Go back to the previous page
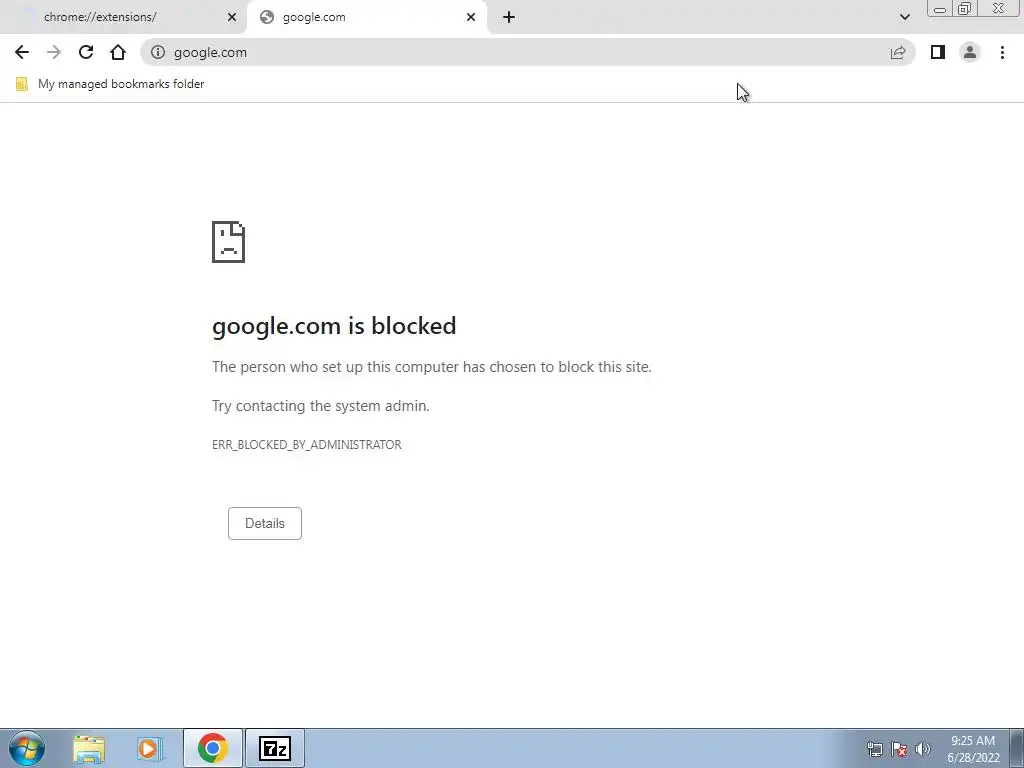The height and width of the screenshot is (768, 1024). [22, 52]
